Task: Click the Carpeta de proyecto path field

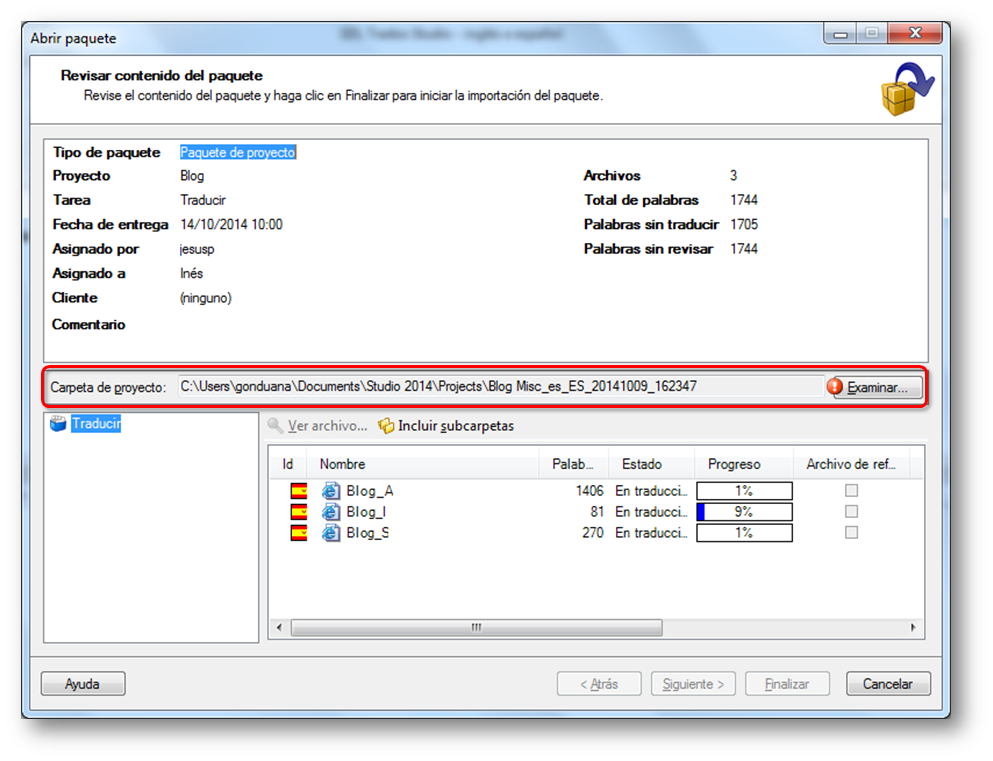Action: [x=500, y=386]
